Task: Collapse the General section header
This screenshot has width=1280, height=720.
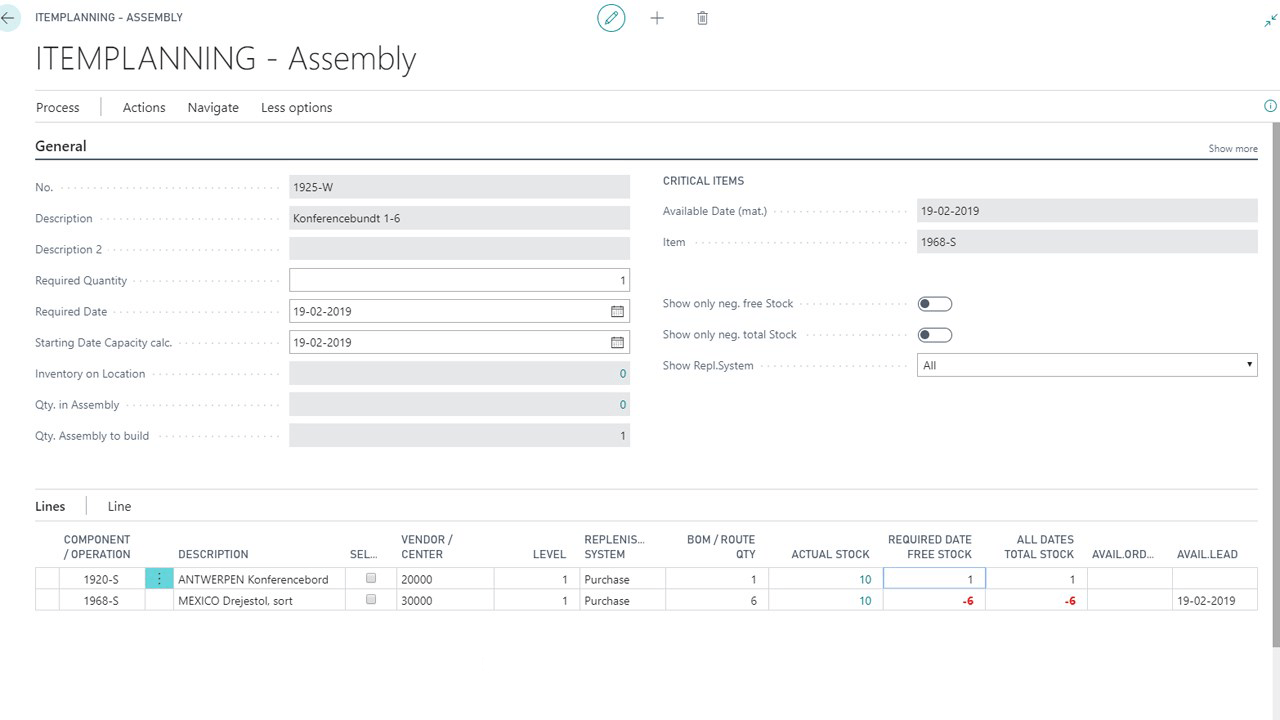Action: [x=61, y=146]
